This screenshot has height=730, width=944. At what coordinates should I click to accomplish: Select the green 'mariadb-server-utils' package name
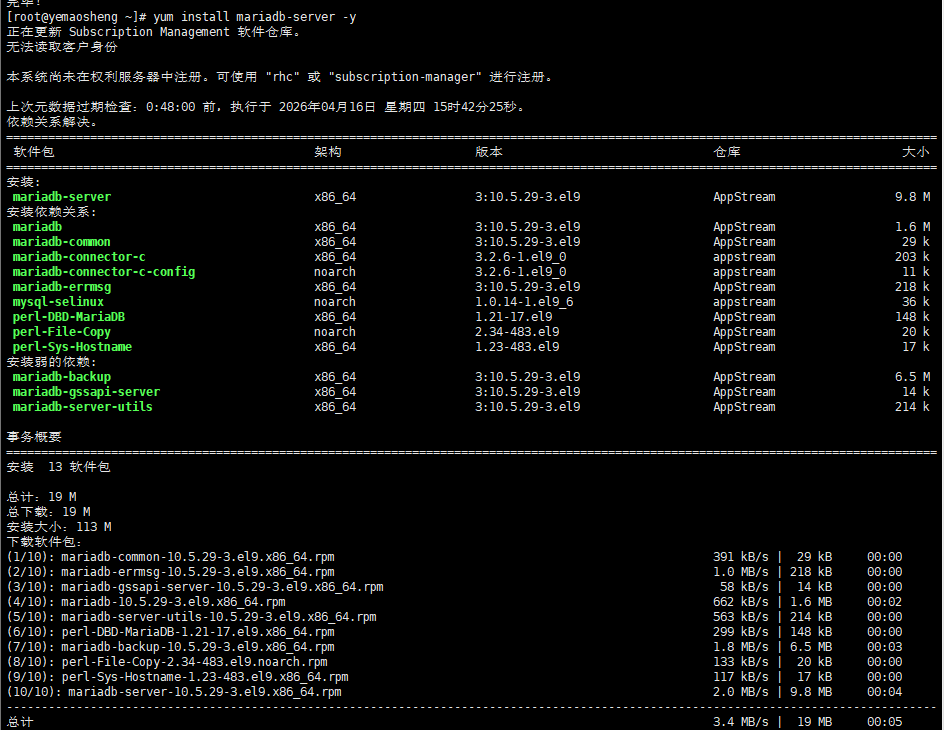pyautogui.click(x=82, y=407)
